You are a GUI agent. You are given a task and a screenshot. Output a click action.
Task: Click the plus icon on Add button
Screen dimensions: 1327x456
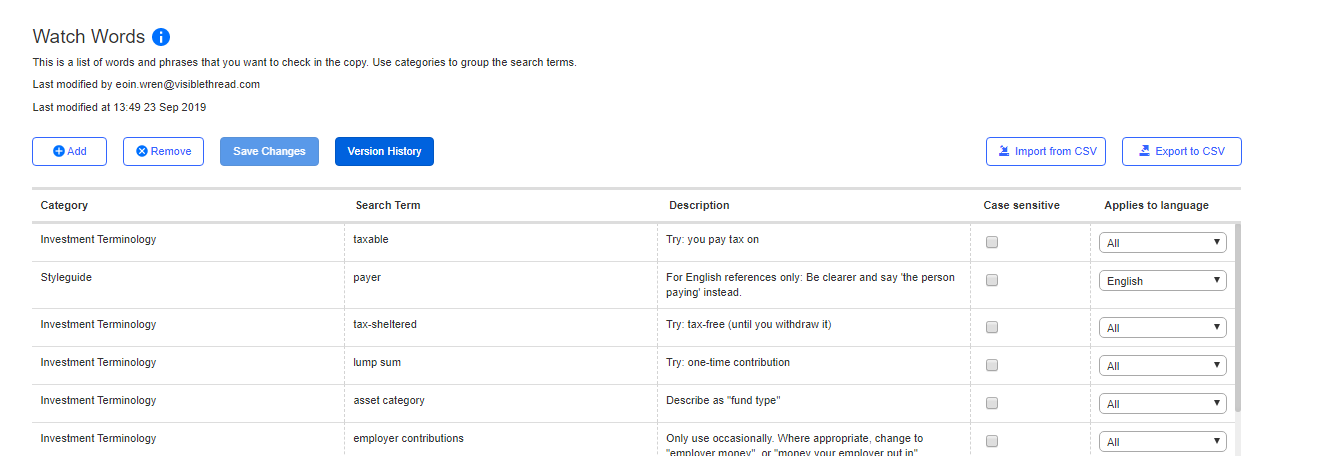coord(59,151)
